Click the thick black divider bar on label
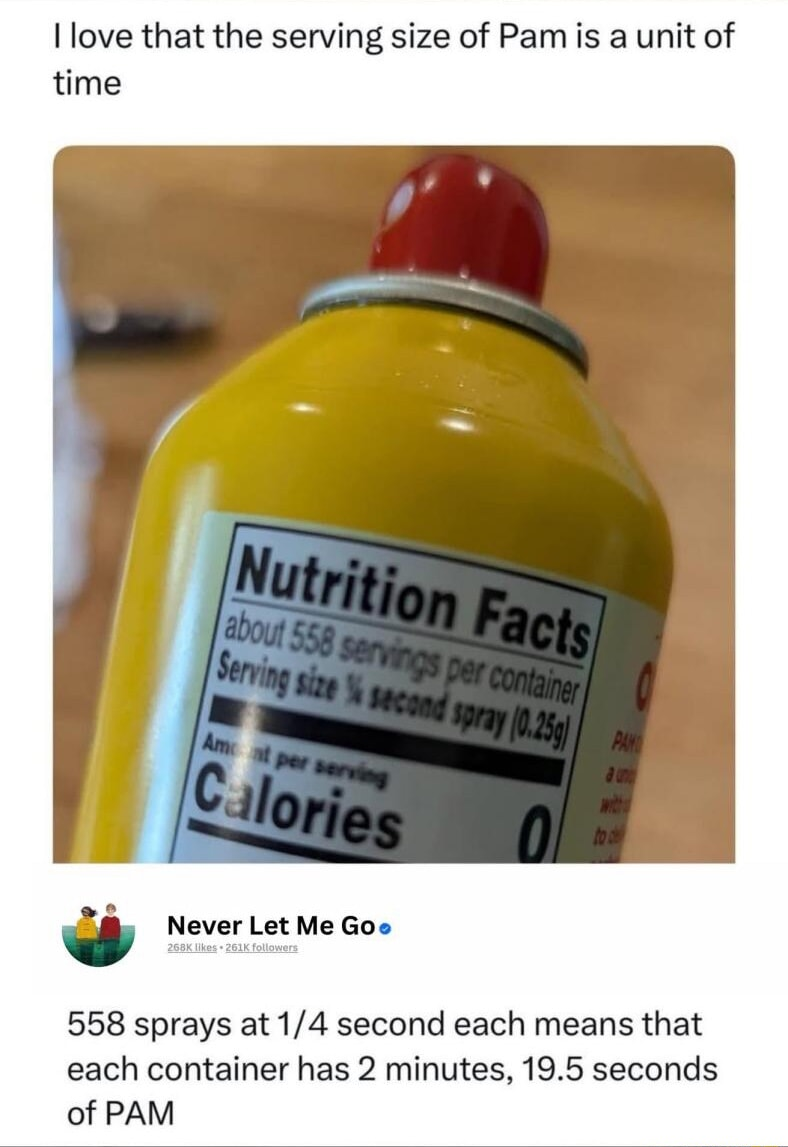 click(386, 741)
